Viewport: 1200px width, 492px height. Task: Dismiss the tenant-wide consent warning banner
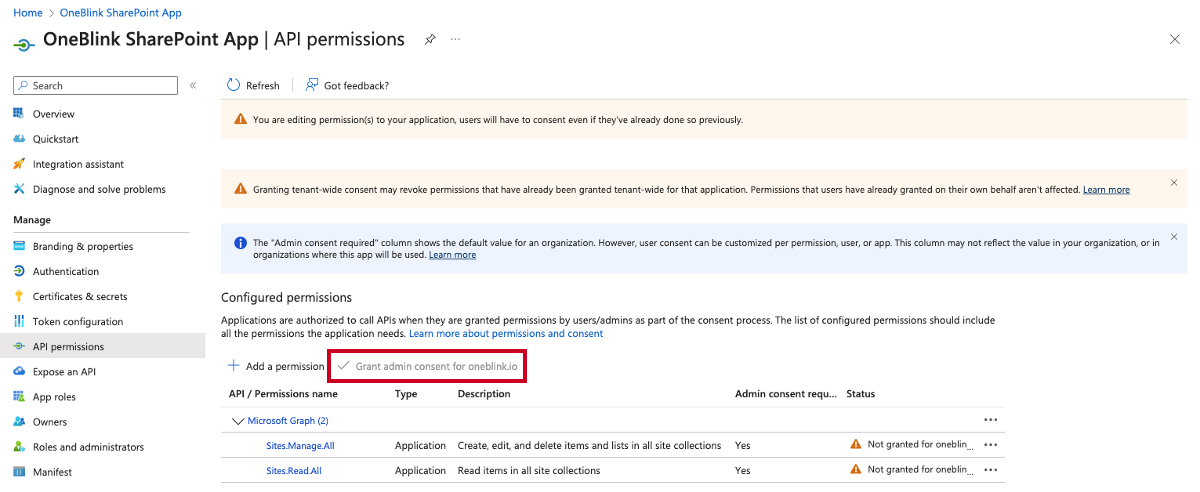[x=1174, y=183]
